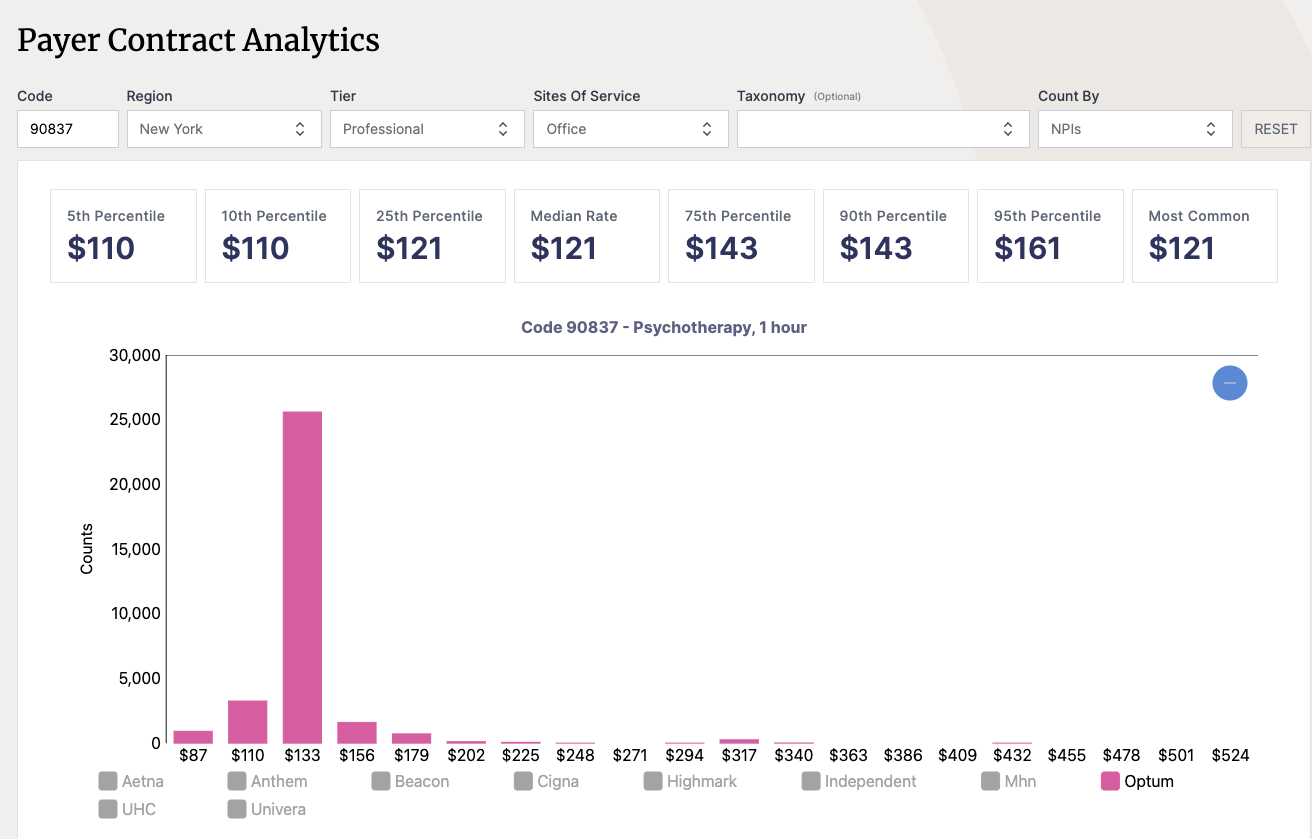Toggle the Anthem legend swatch

click(x=237, y=781)
